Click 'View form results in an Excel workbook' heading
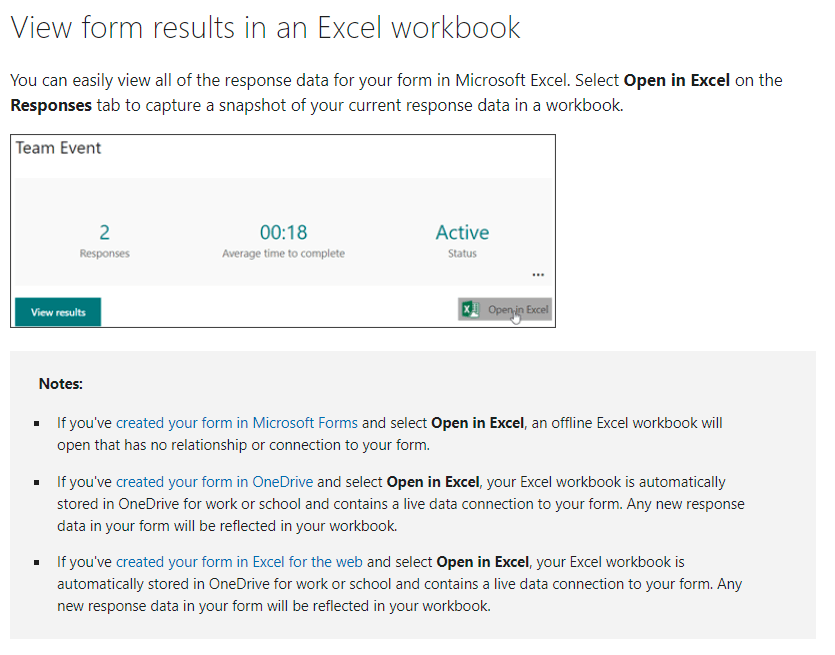The image size is (835, 655). [x=265, y=28]
